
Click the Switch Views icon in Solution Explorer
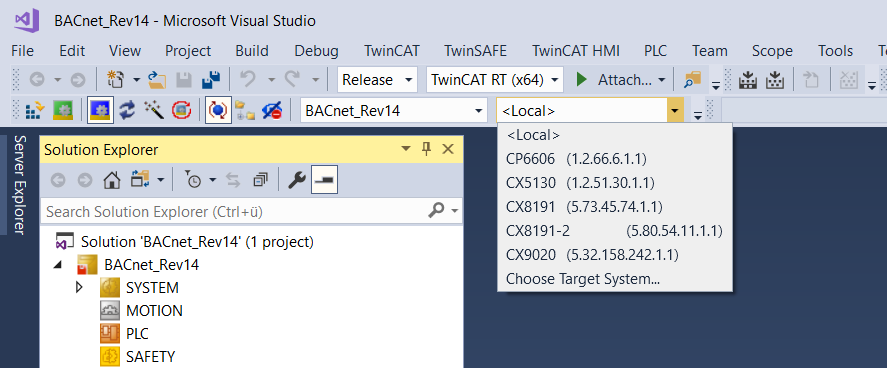click(139, 180)
